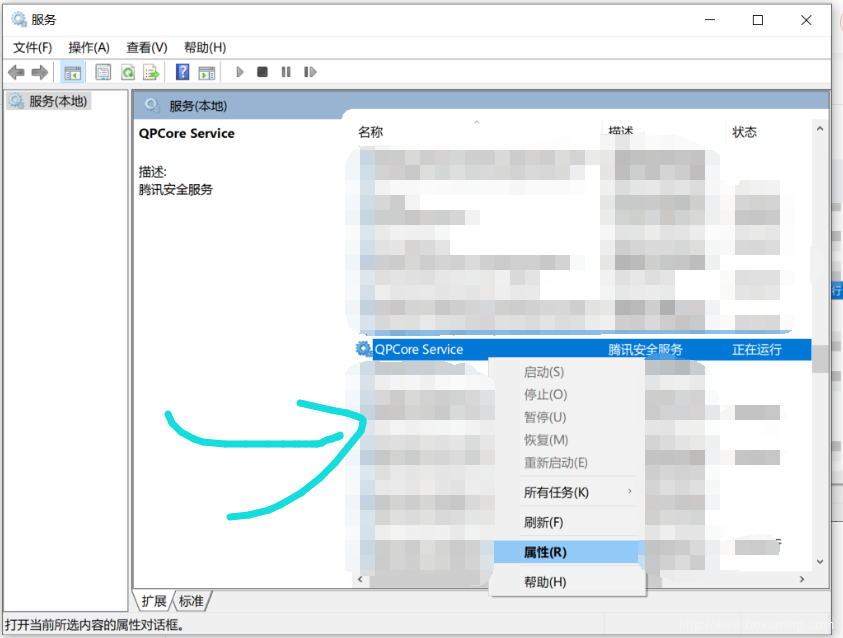Screen dimensions: 843x638
Task: Click the horizontal scrollbar right arrow
Action: coord(802,579)
